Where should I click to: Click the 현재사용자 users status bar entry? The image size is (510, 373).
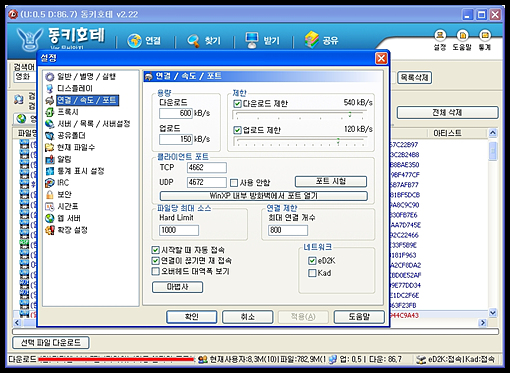click(x=261, y=359)
